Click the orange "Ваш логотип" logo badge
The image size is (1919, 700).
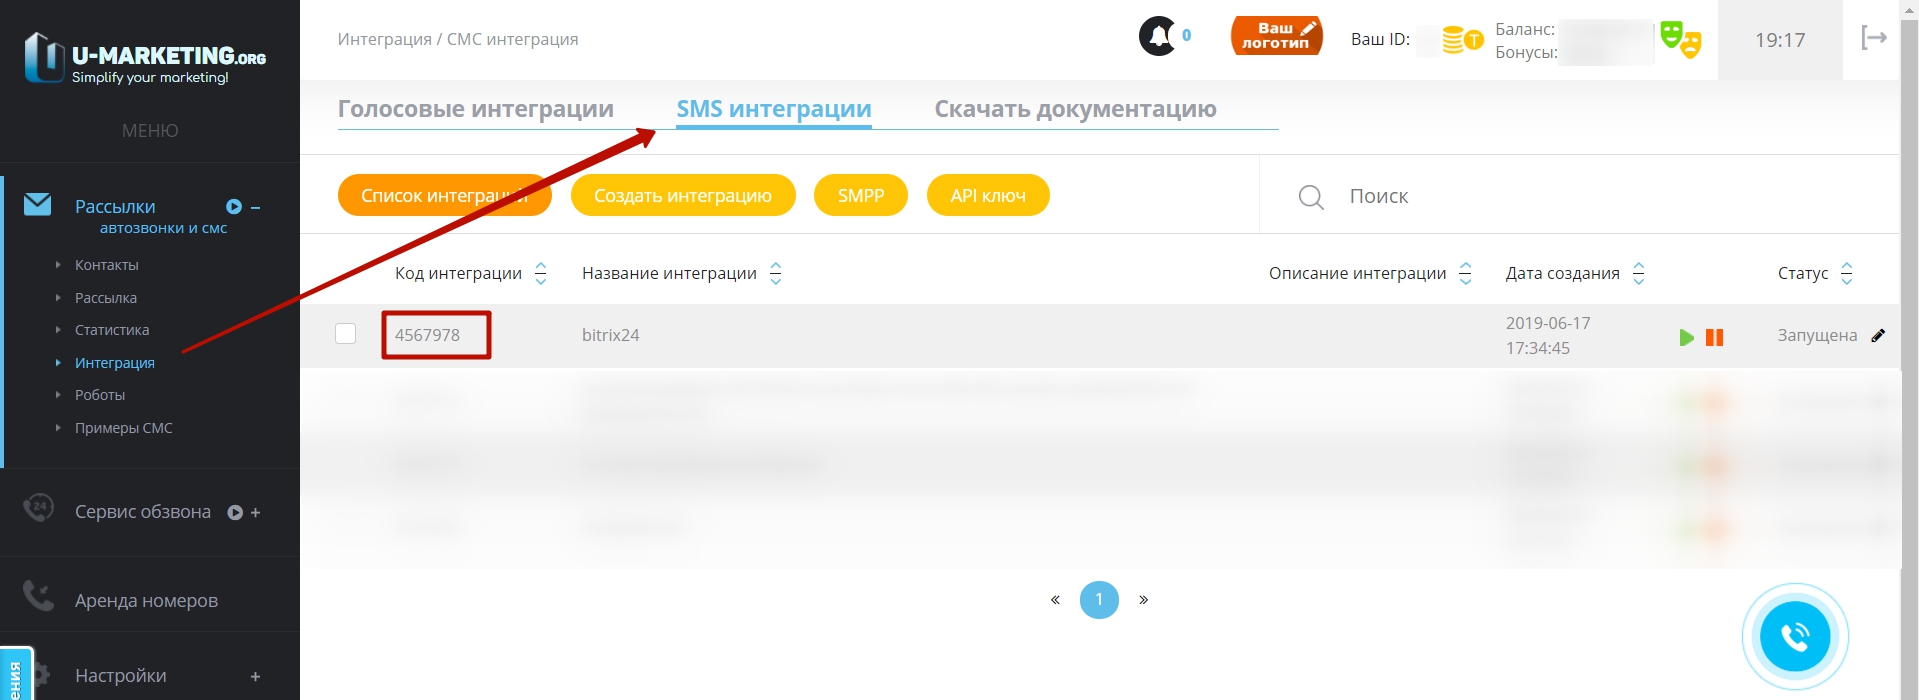click(1276, 36)
